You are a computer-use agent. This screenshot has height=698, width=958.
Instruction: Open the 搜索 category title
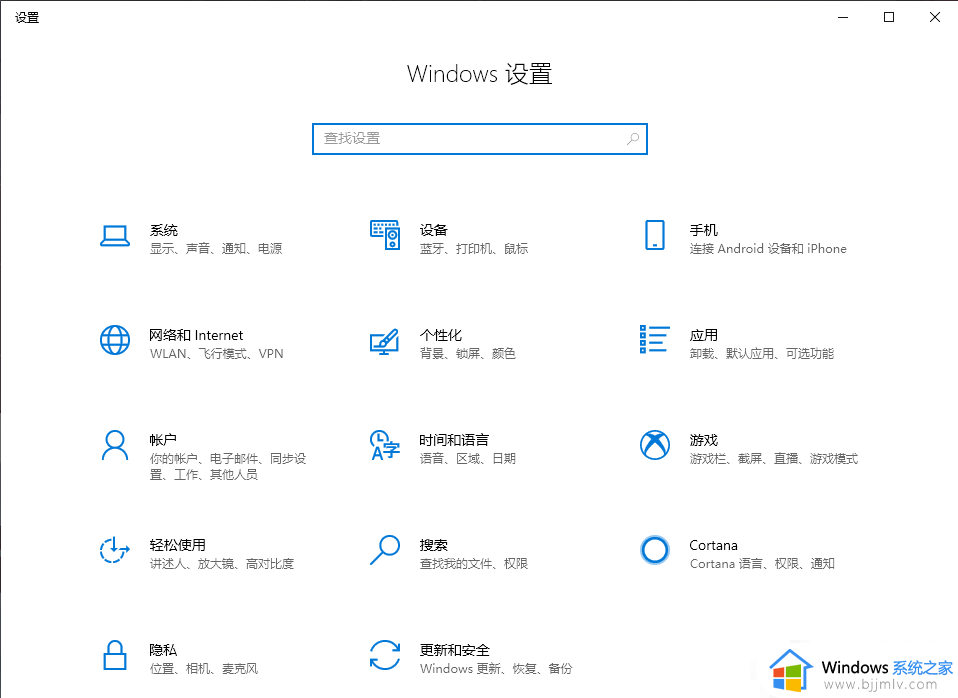434,545
